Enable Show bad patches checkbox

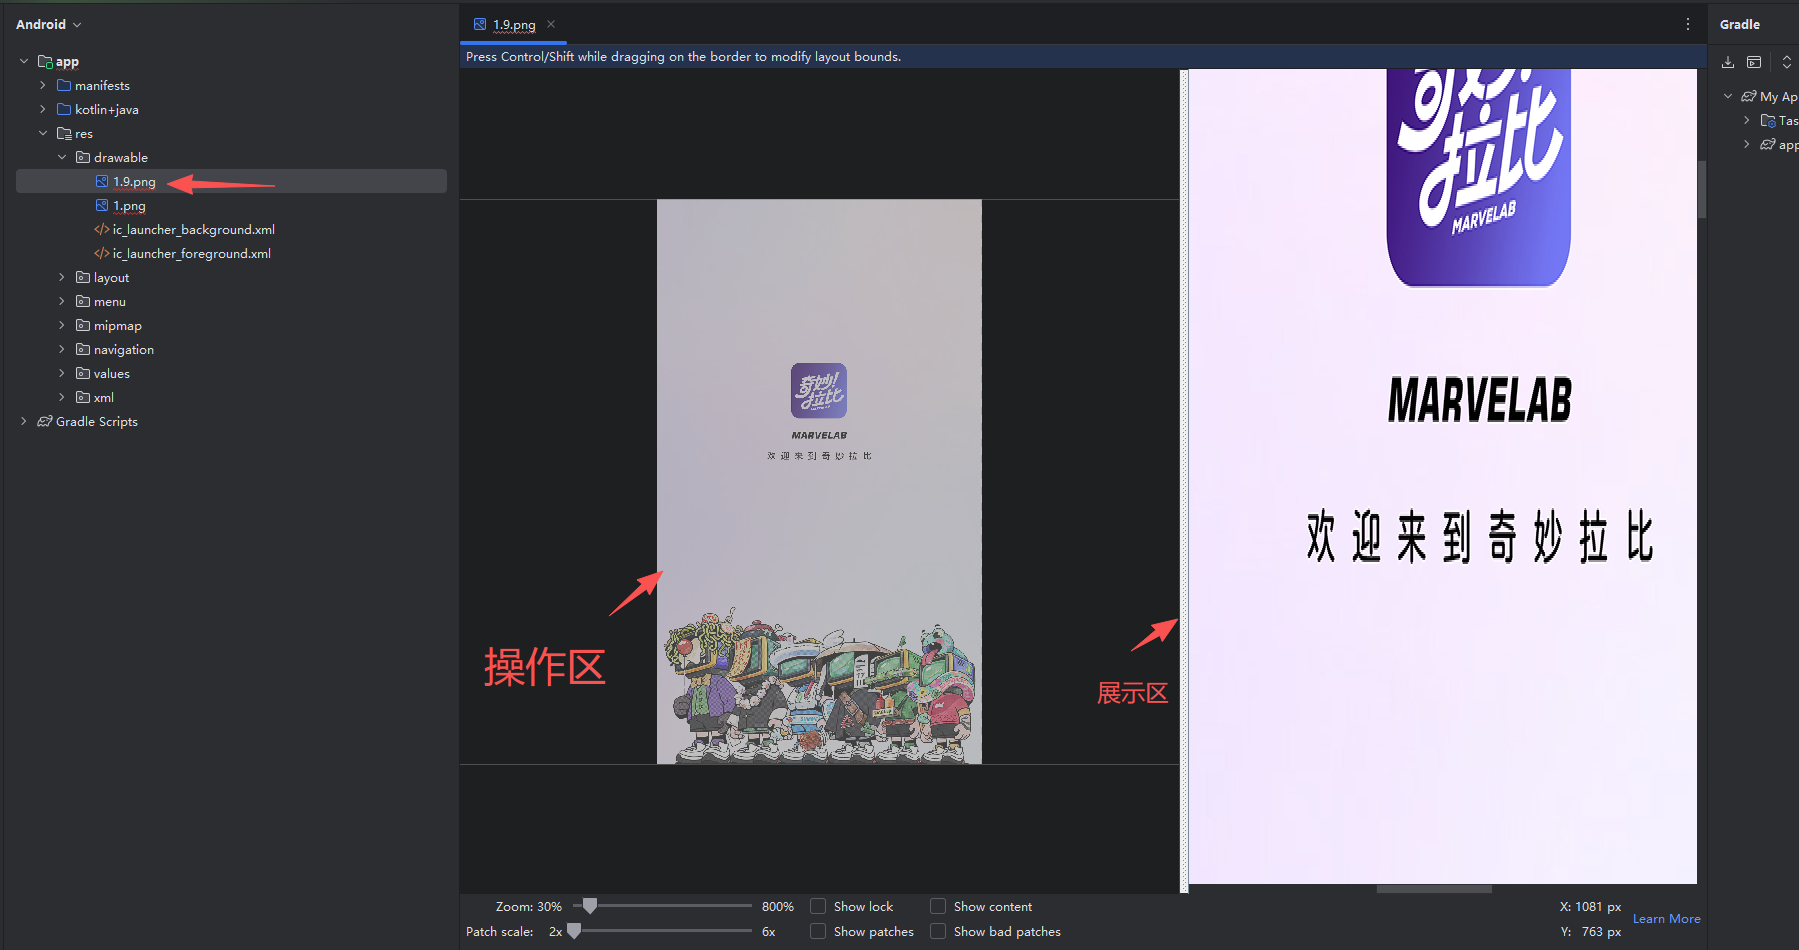pyautogui.click(x=938, y=931)
